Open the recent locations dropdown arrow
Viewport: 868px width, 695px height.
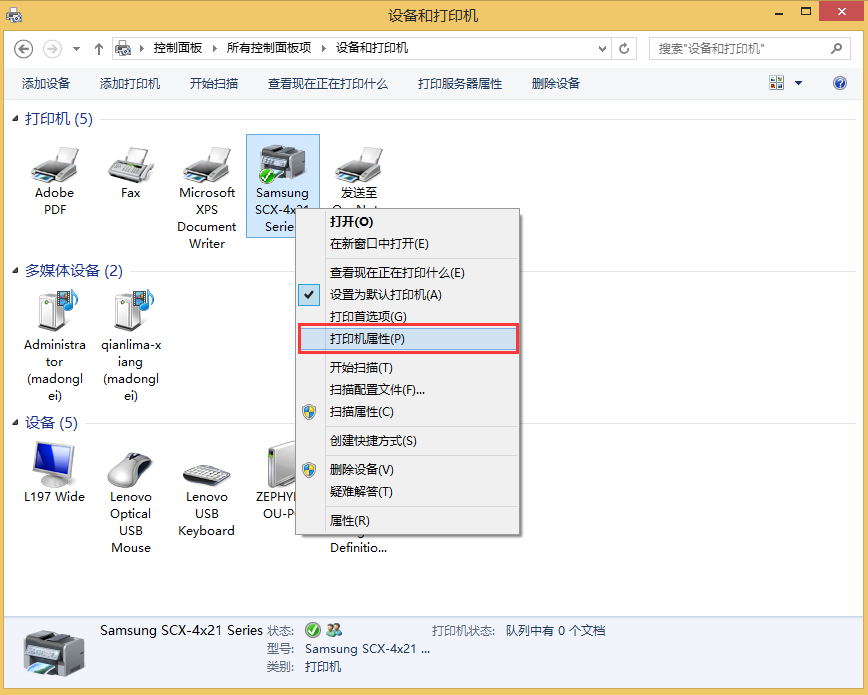76,49
